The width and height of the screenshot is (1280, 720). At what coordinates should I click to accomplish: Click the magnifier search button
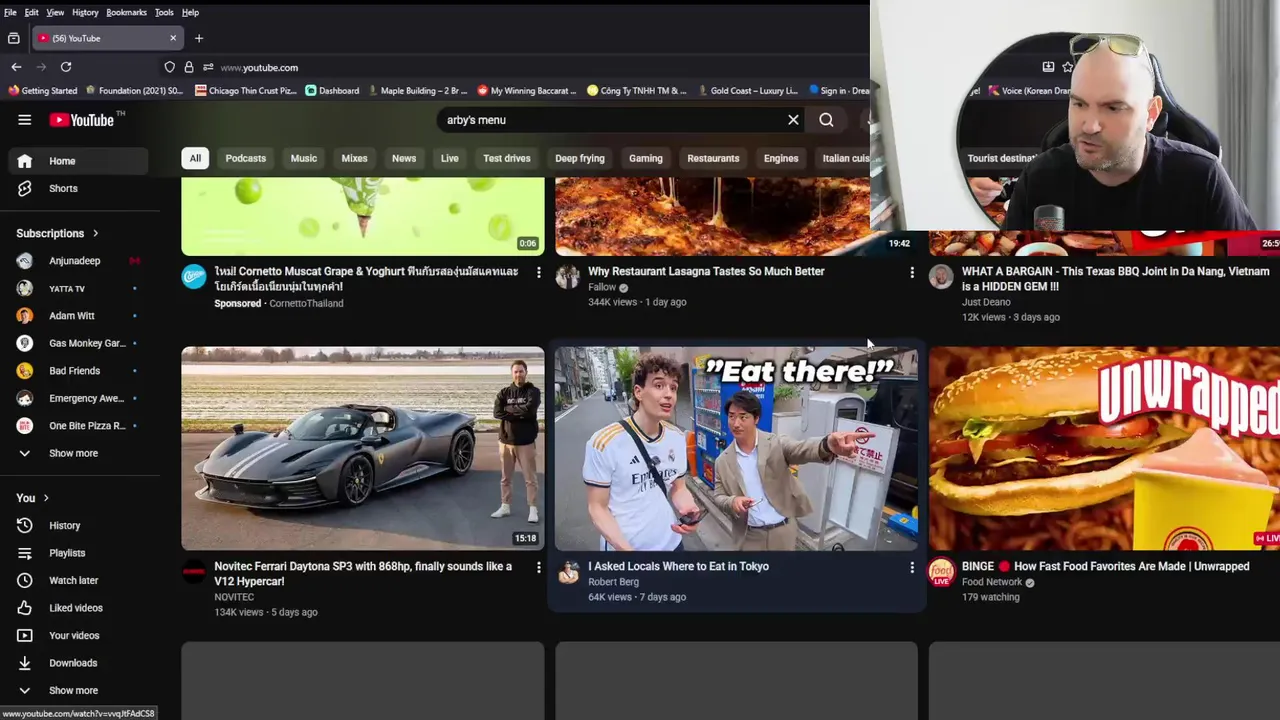tap(826, 120)
